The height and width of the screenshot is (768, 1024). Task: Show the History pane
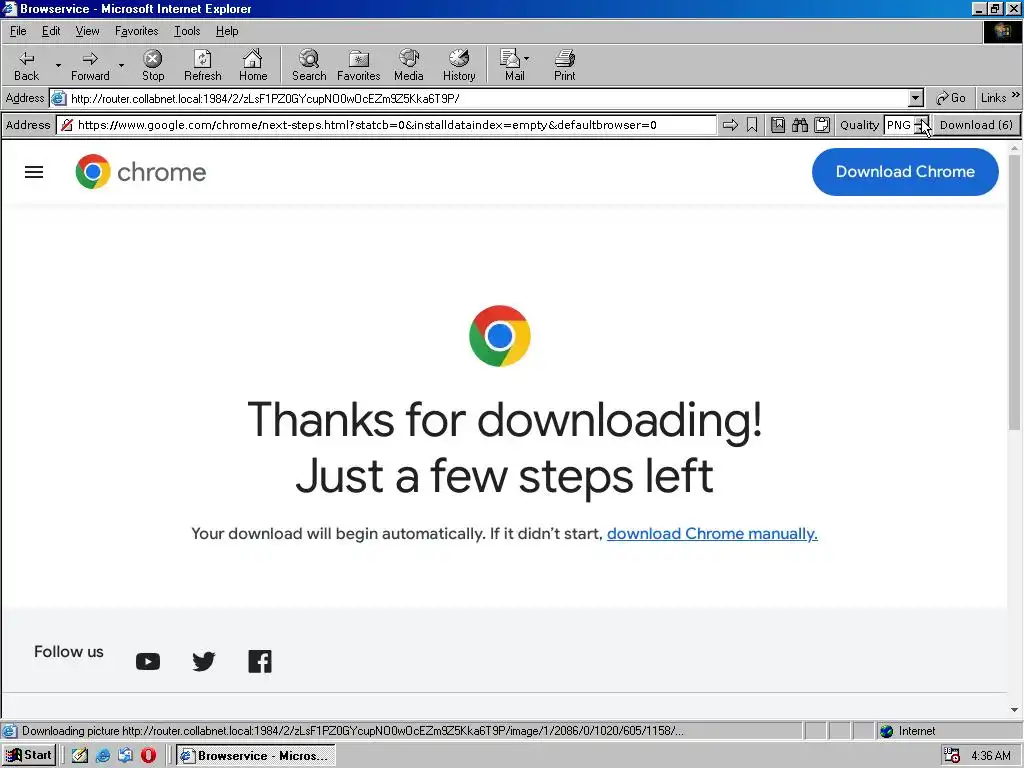pos(459,65)
